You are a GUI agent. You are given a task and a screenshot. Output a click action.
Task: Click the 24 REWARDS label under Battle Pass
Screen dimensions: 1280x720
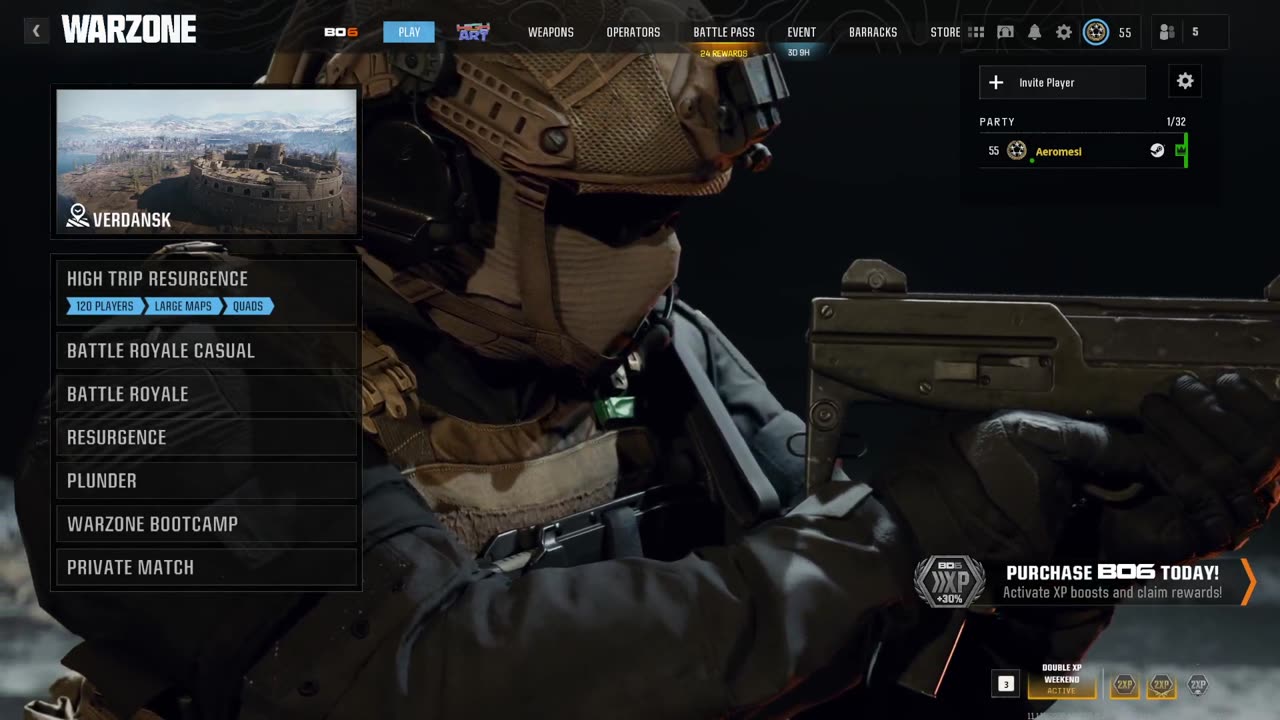(x=724, y=54)
